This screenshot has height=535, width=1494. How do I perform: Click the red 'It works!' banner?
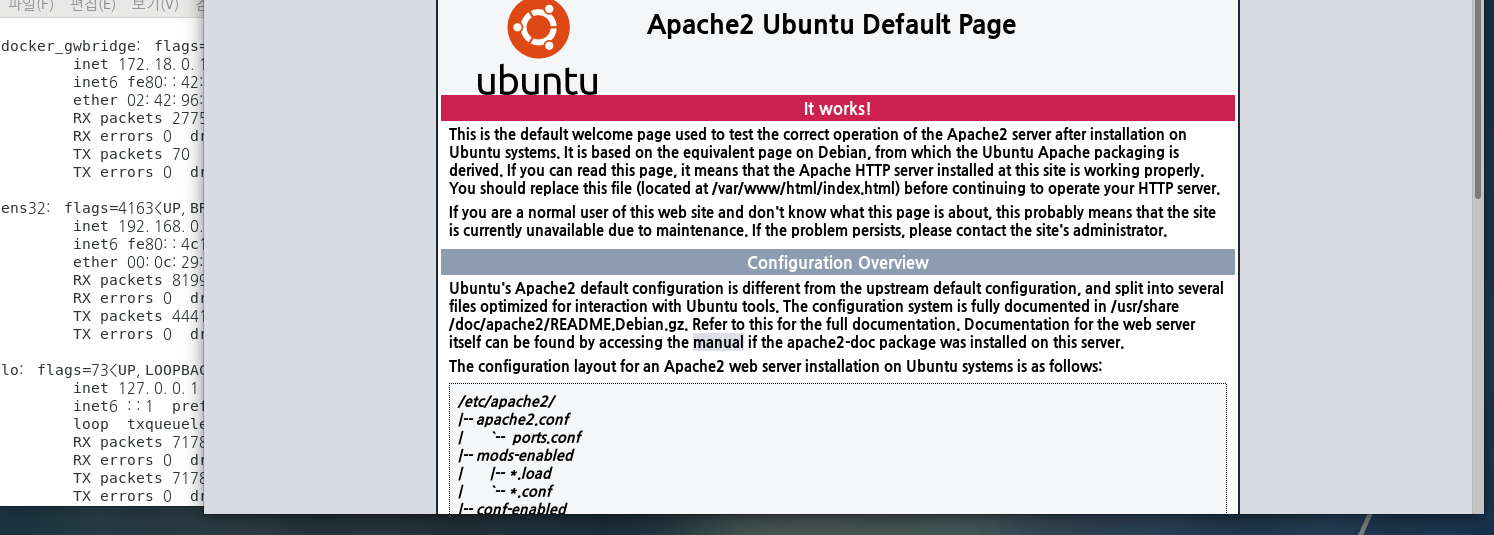pyautogui.click(x=838, y=108)
